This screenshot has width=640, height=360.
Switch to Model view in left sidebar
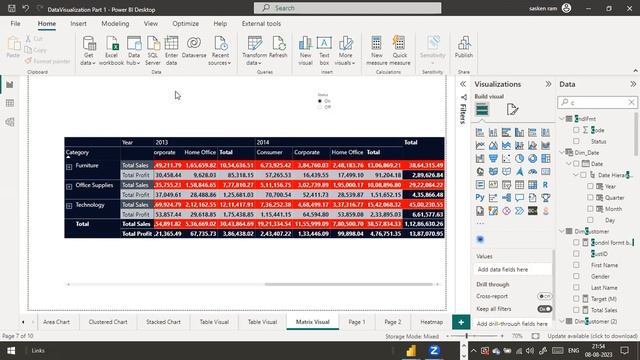coord(10,122)
